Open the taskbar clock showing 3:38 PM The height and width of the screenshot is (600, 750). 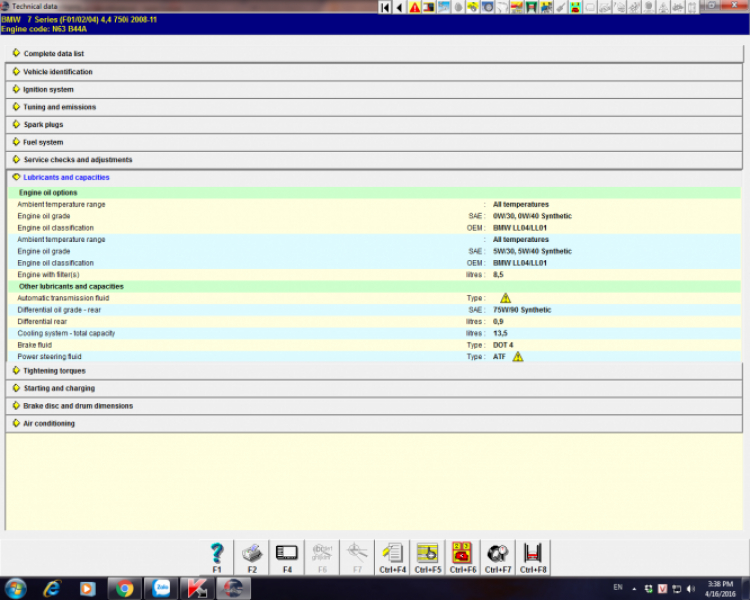point(720,589)
